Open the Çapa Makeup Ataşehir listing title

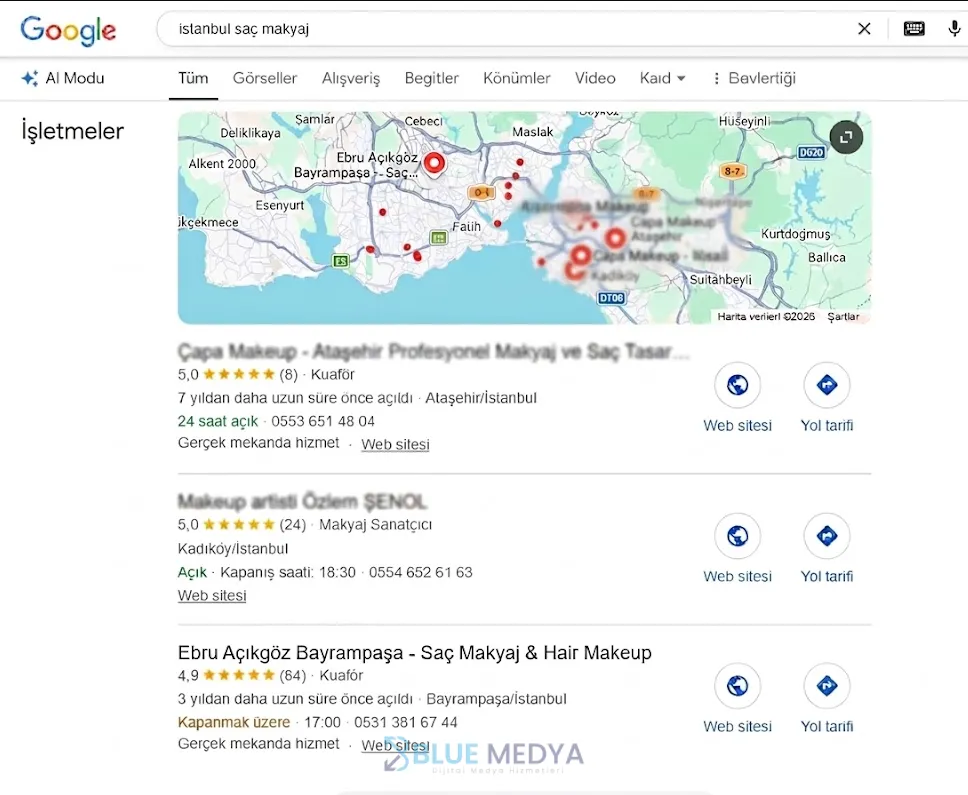coord(433,352)
